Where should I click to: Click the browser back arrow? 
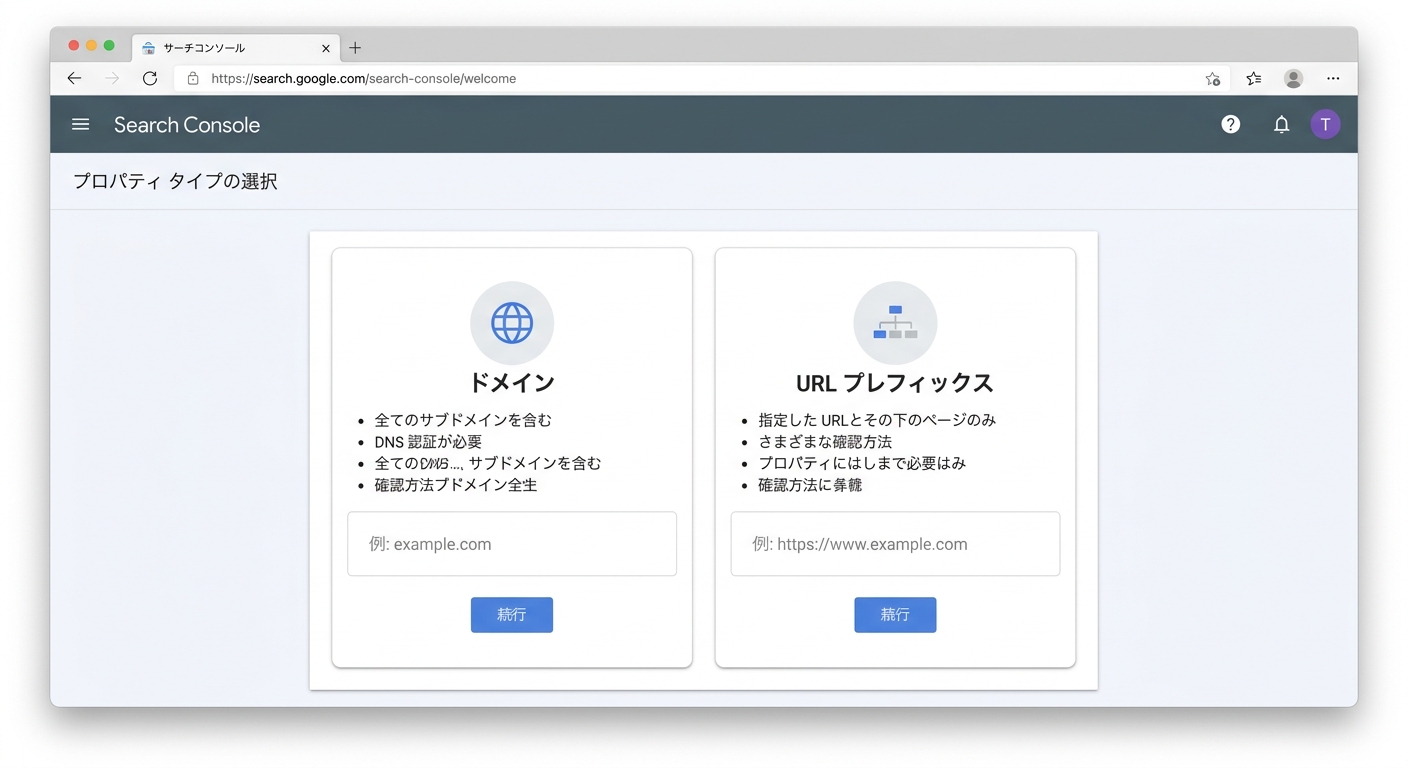pos(74,78)
